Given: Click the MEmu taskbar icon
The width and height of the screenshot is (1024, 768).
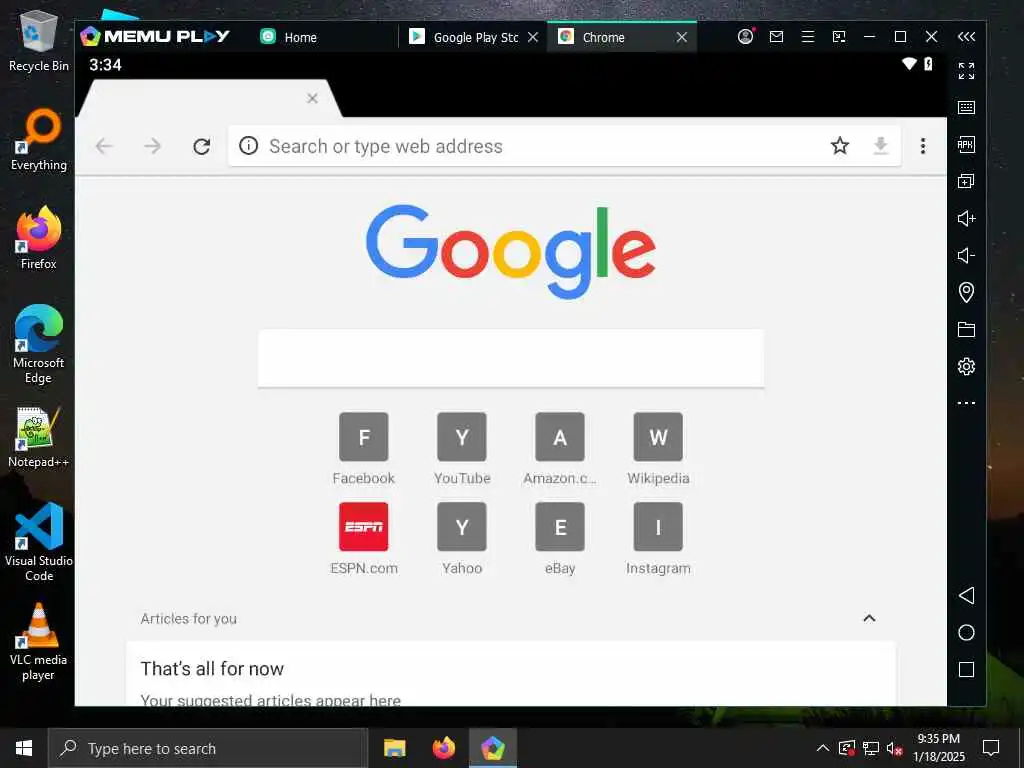Looking at the screenshot, I should pos(493,748).
